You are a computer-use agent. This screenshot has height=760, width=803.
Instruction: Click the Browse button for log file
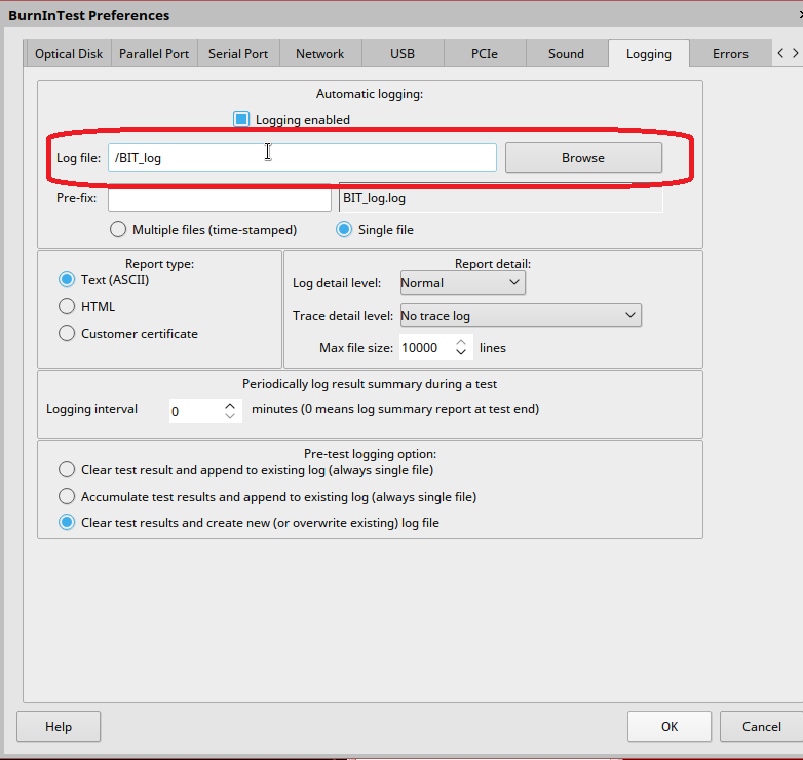pos(583,158)
